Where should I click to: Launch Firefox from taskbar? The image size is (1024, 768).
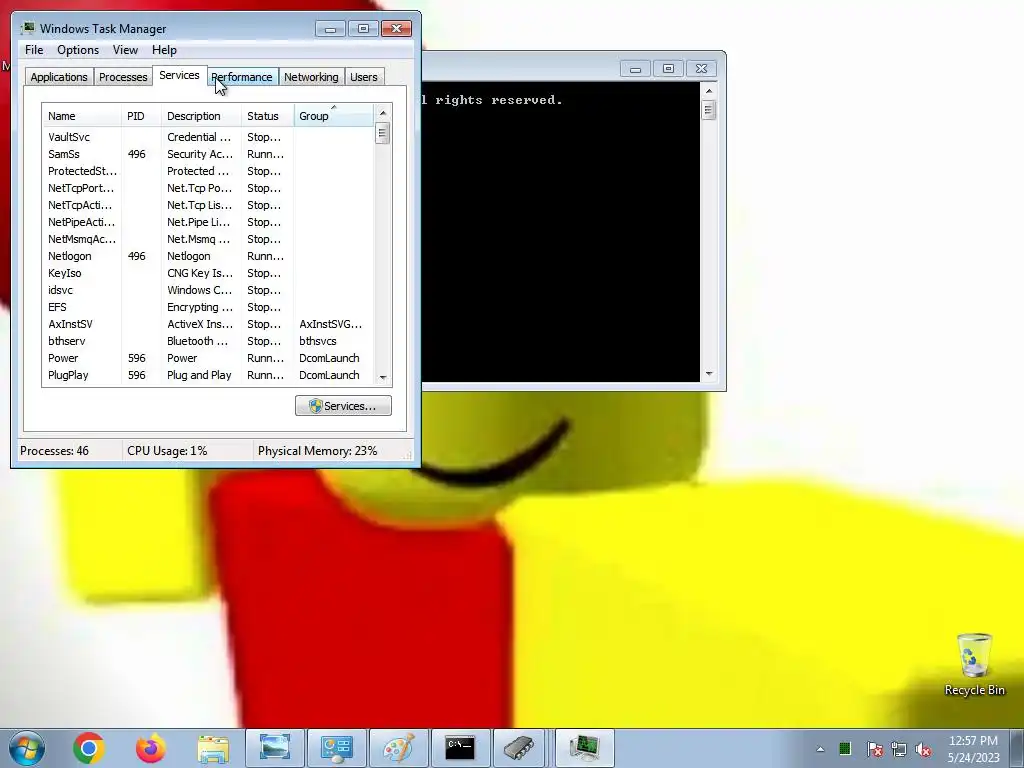click(151, 748)
